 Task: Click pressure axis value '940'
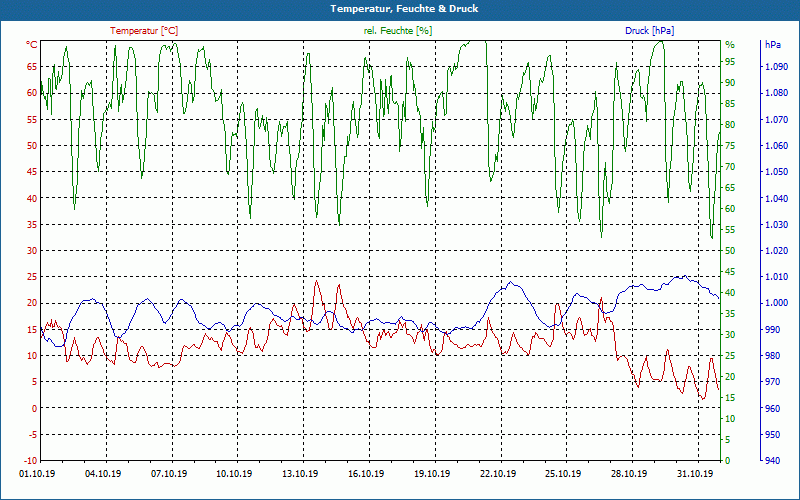pos(772,460)
